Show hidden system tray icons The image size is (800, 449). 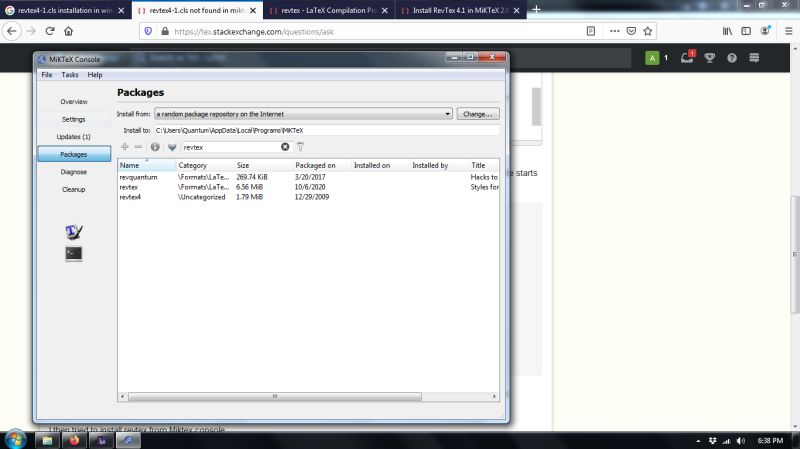[x=698, y=441]
